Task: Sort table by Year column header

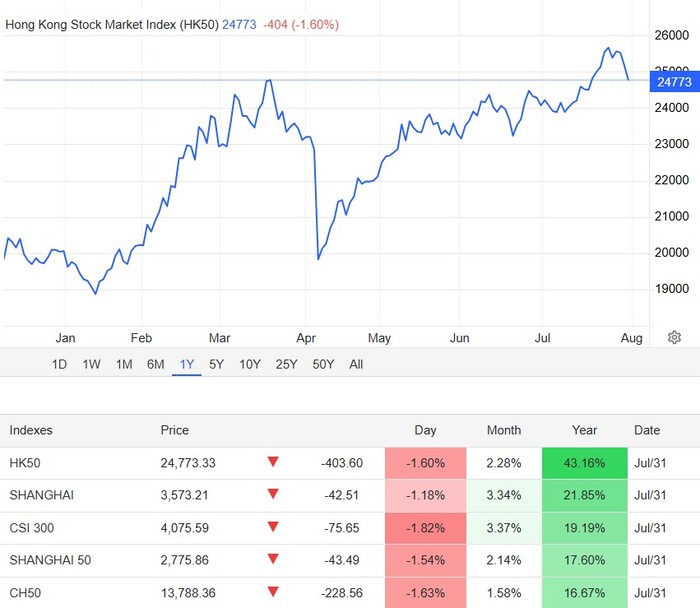Action: [x=584, y=431]
